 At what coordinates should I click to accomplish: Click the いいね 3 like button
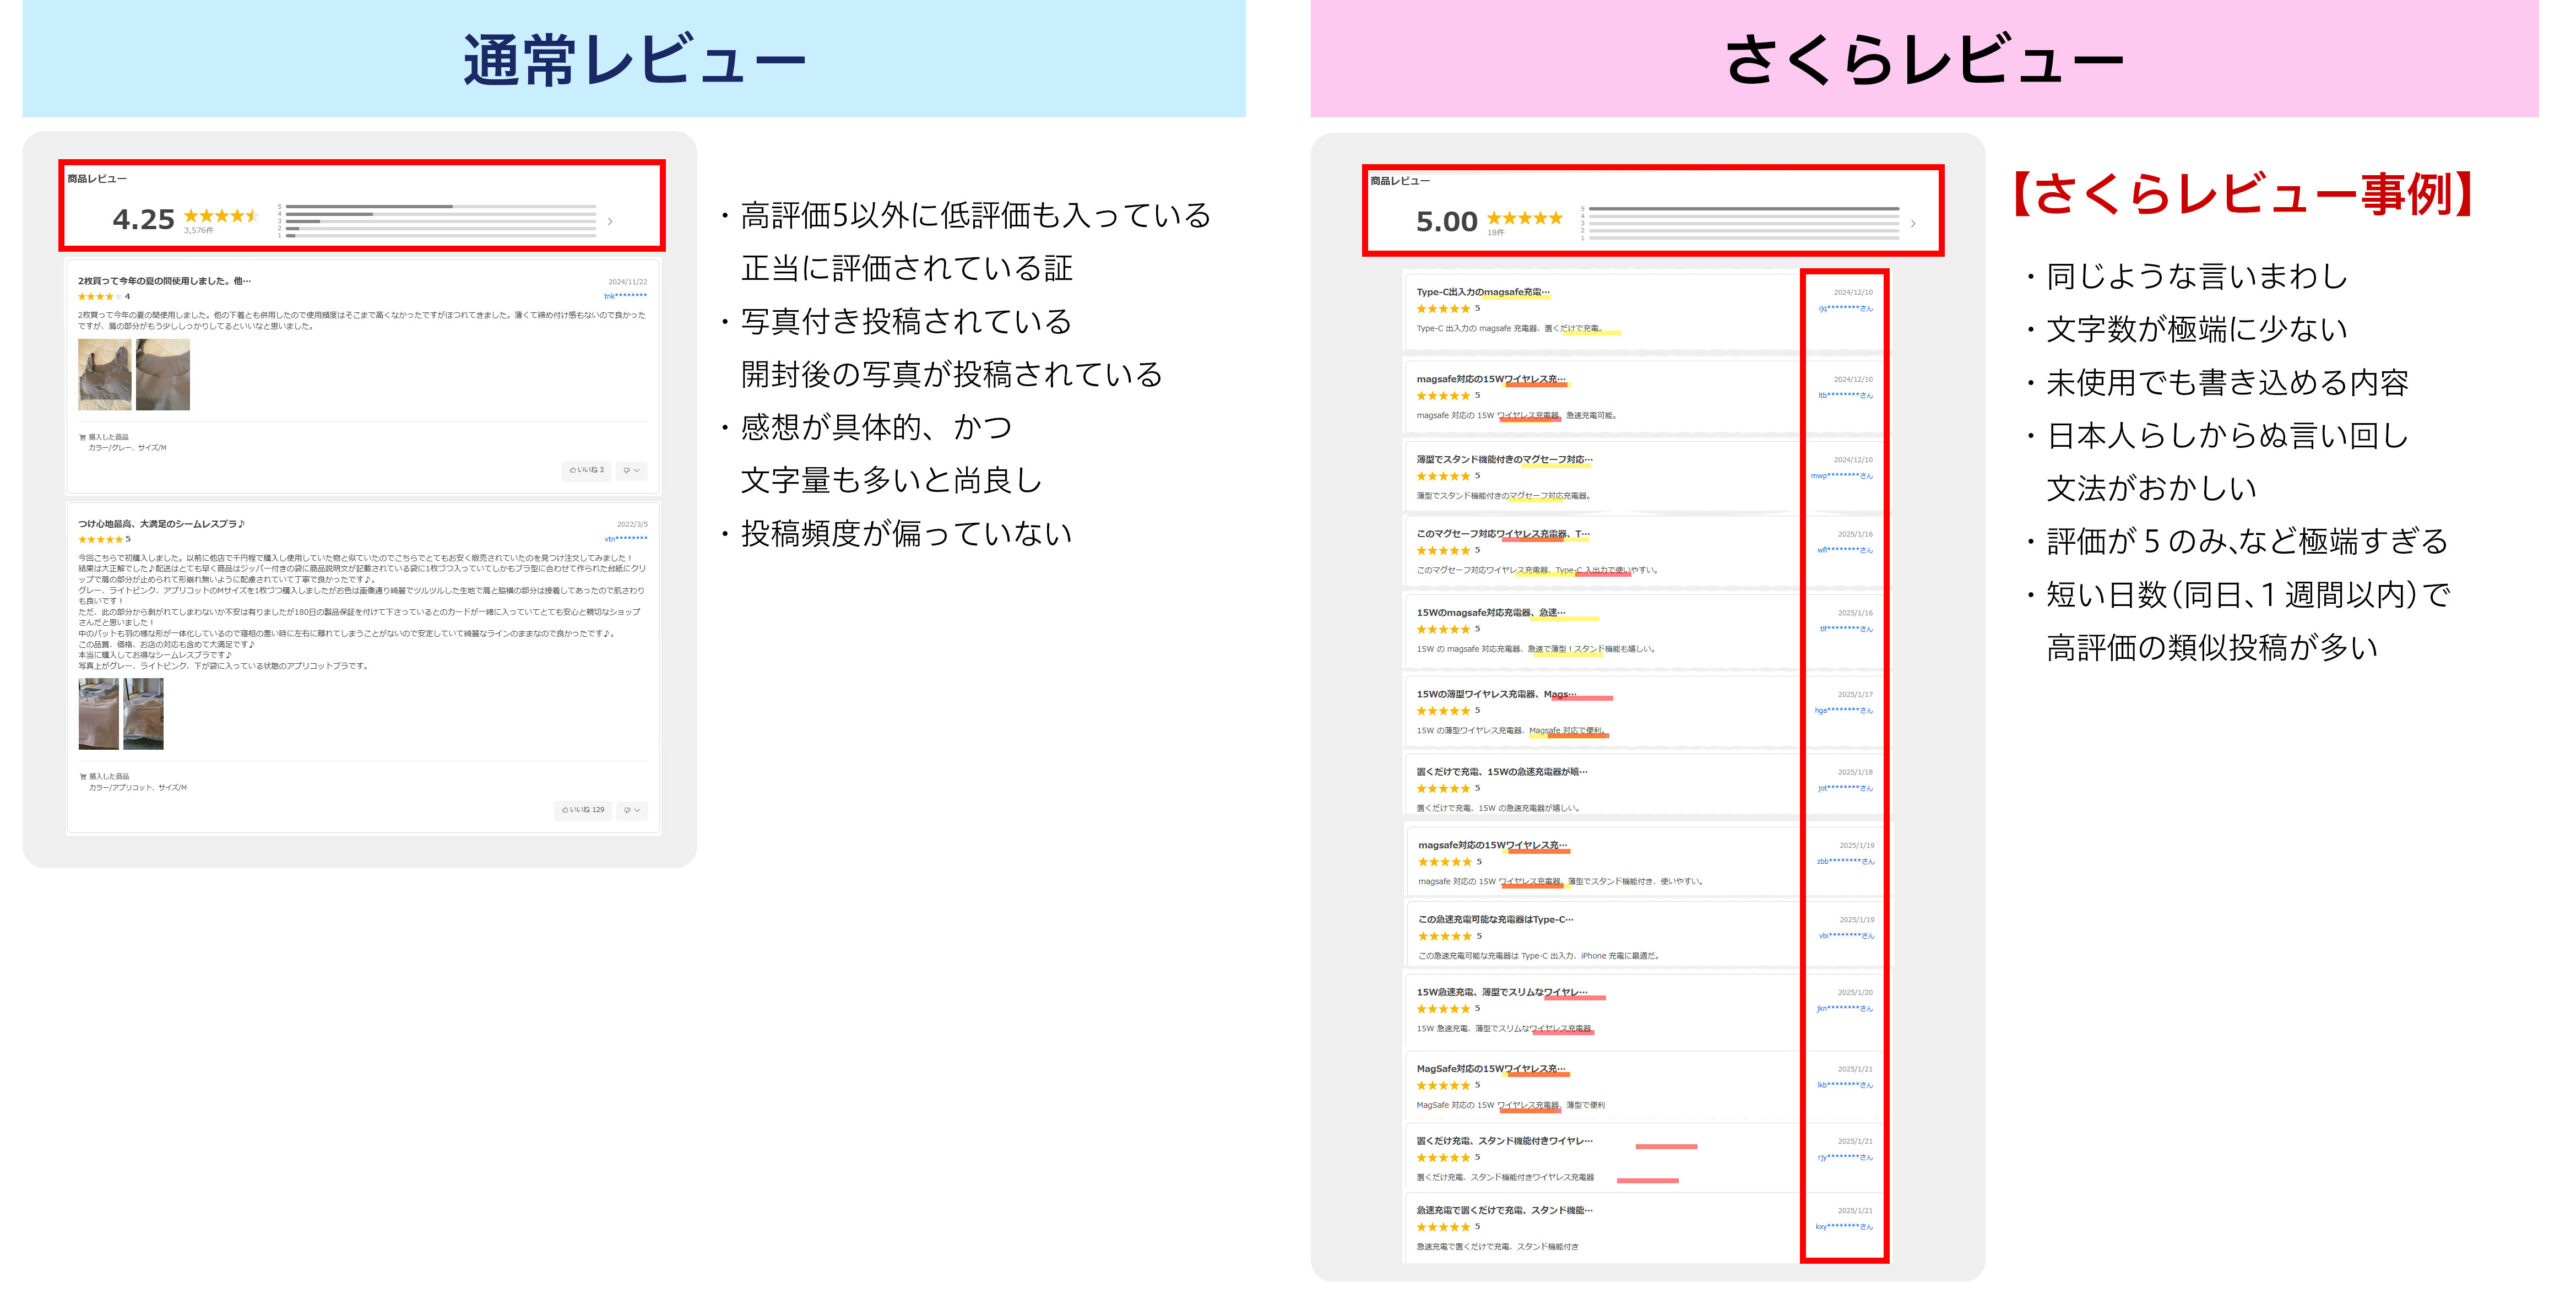(587, 470)
